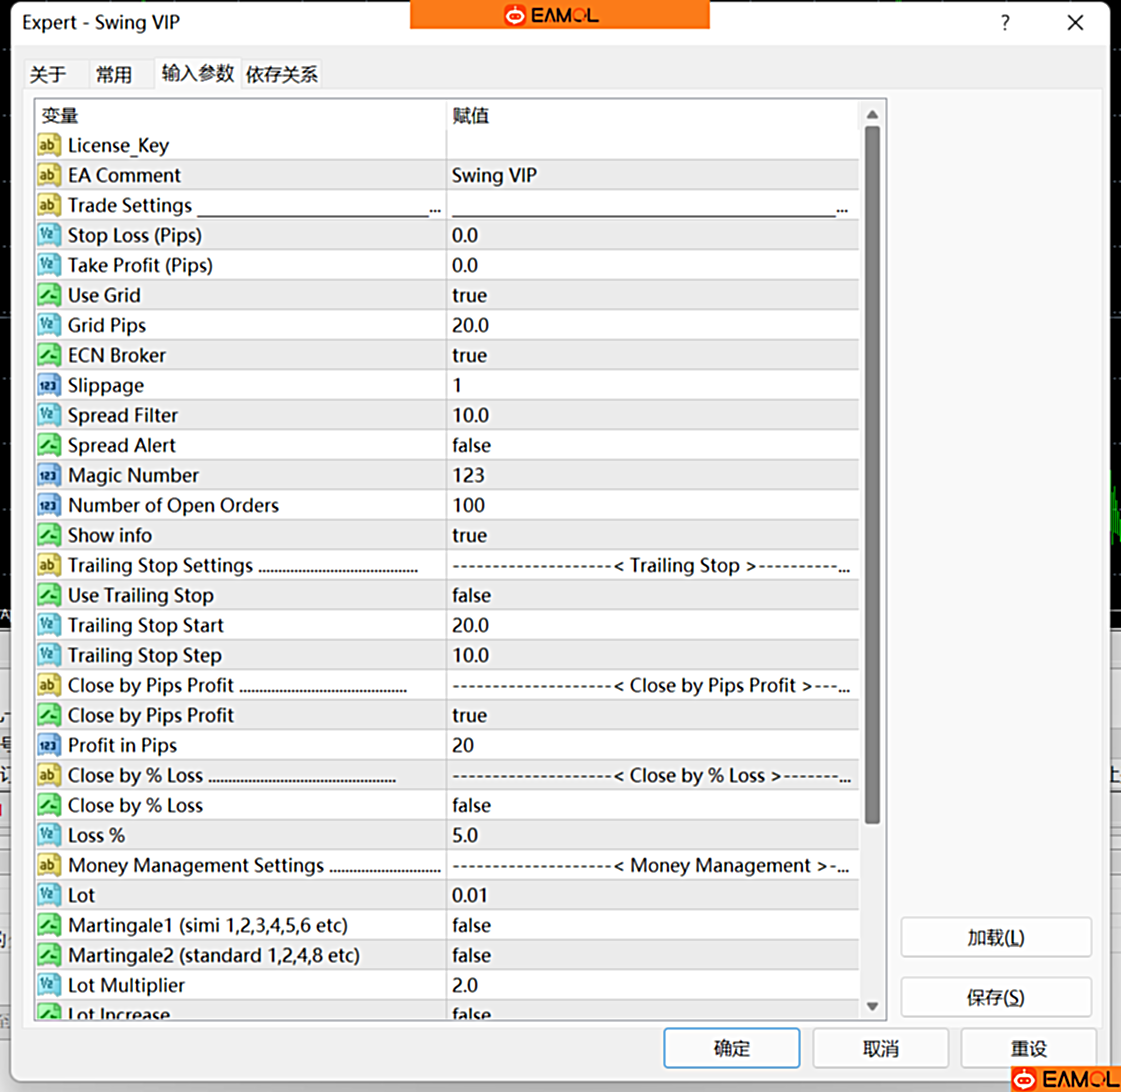
Task: Open the help question mark button
Action: pyautogui.click(x=1005, y=23)
